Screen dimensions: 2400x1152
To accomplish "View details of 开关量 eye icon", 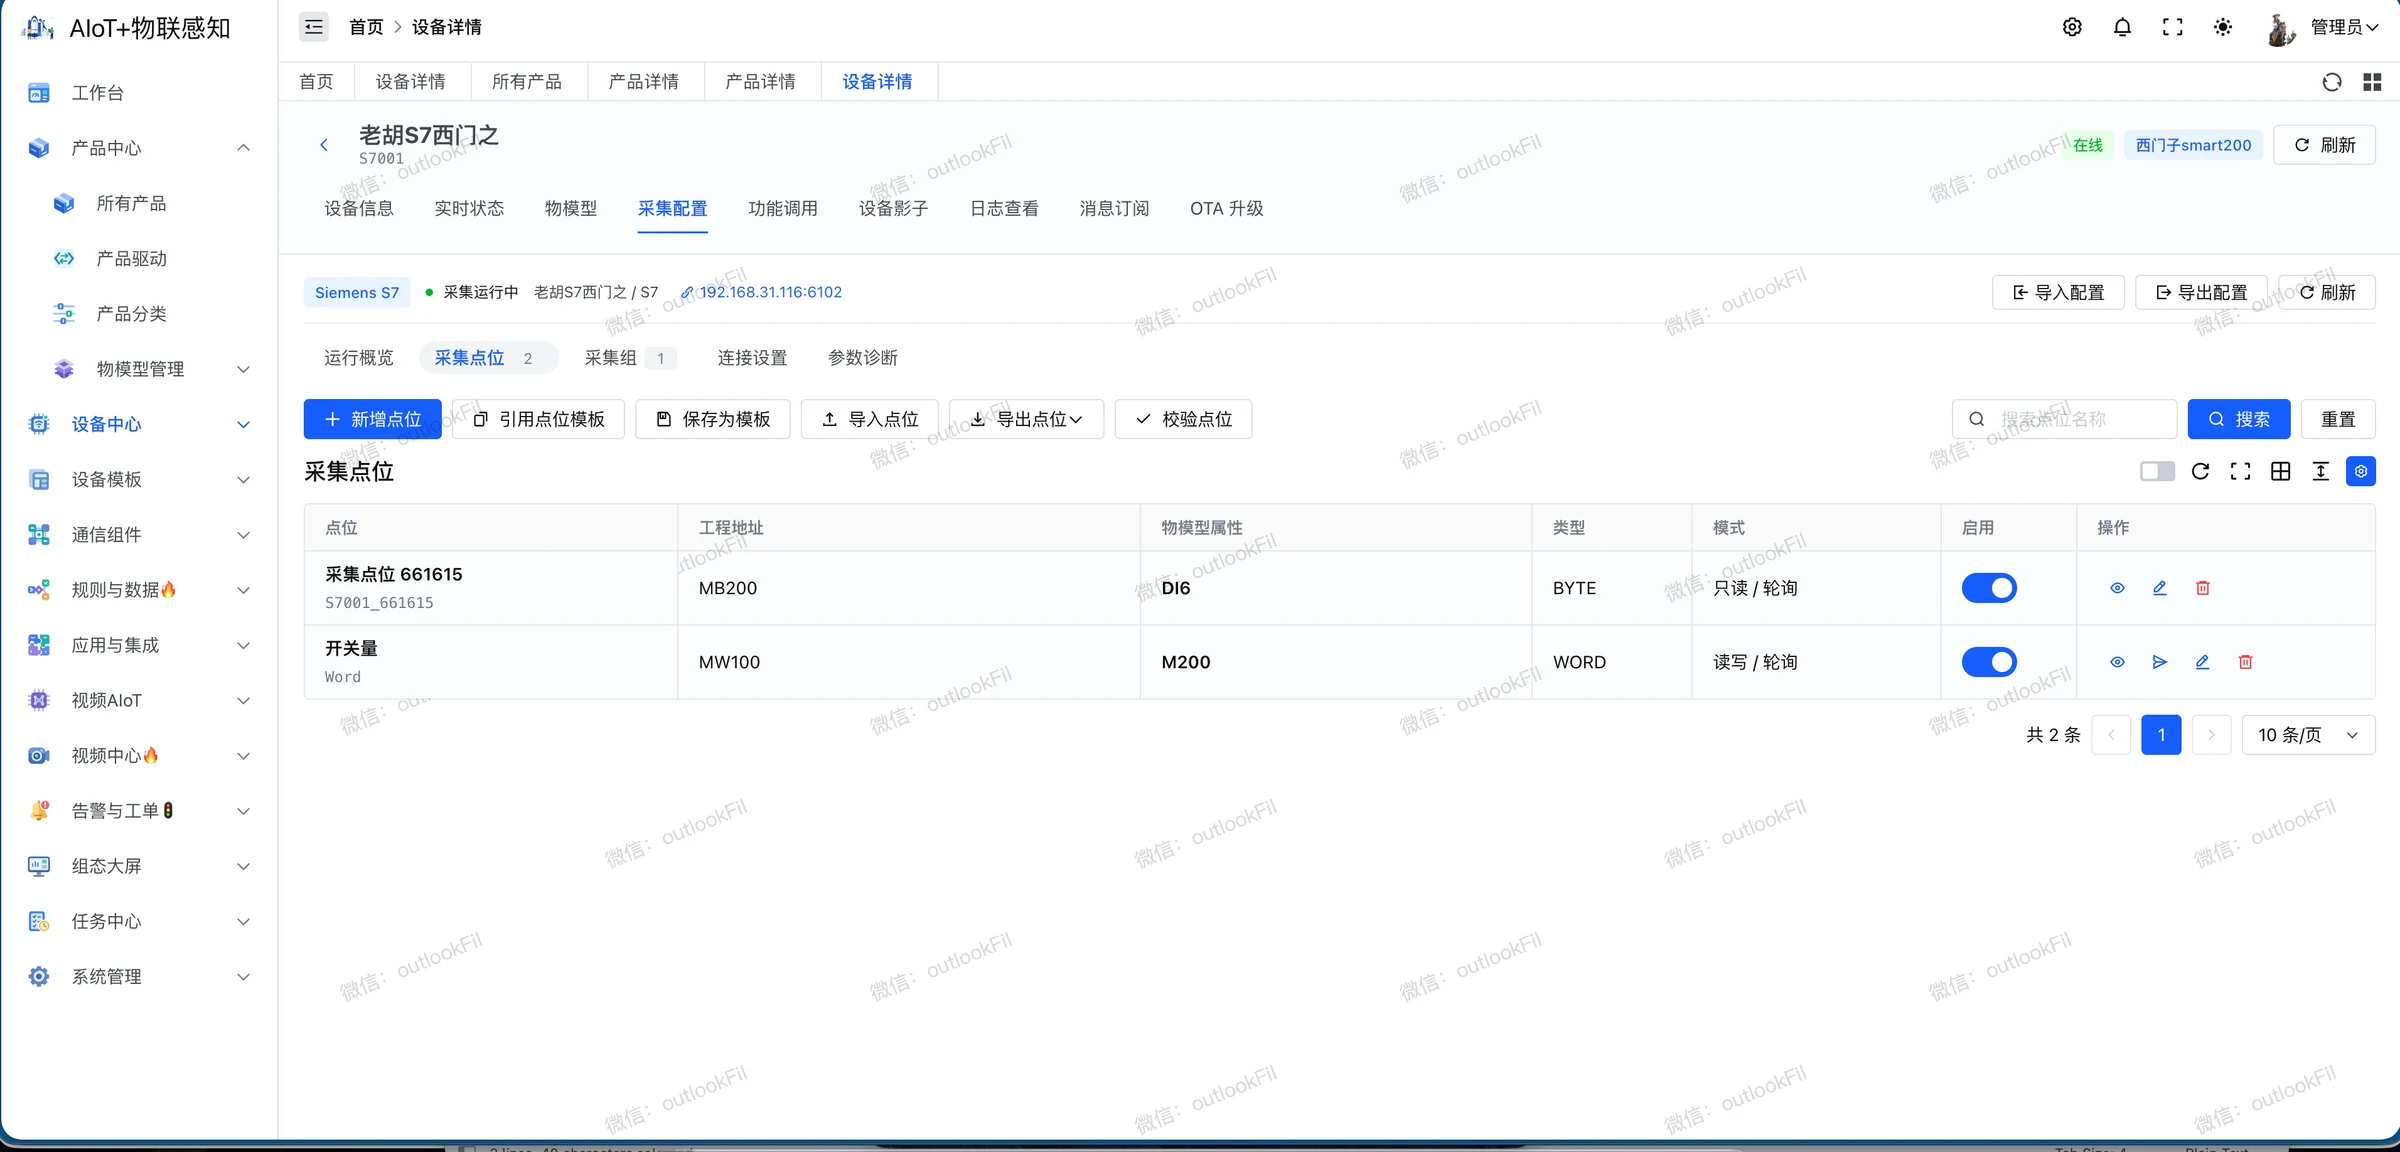I will click(2117, 662).
